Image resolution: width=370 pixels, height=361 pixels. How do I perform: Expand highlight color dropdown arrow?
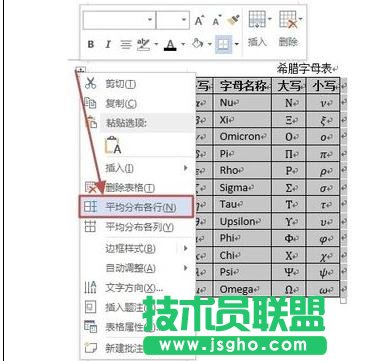point(156,44)
